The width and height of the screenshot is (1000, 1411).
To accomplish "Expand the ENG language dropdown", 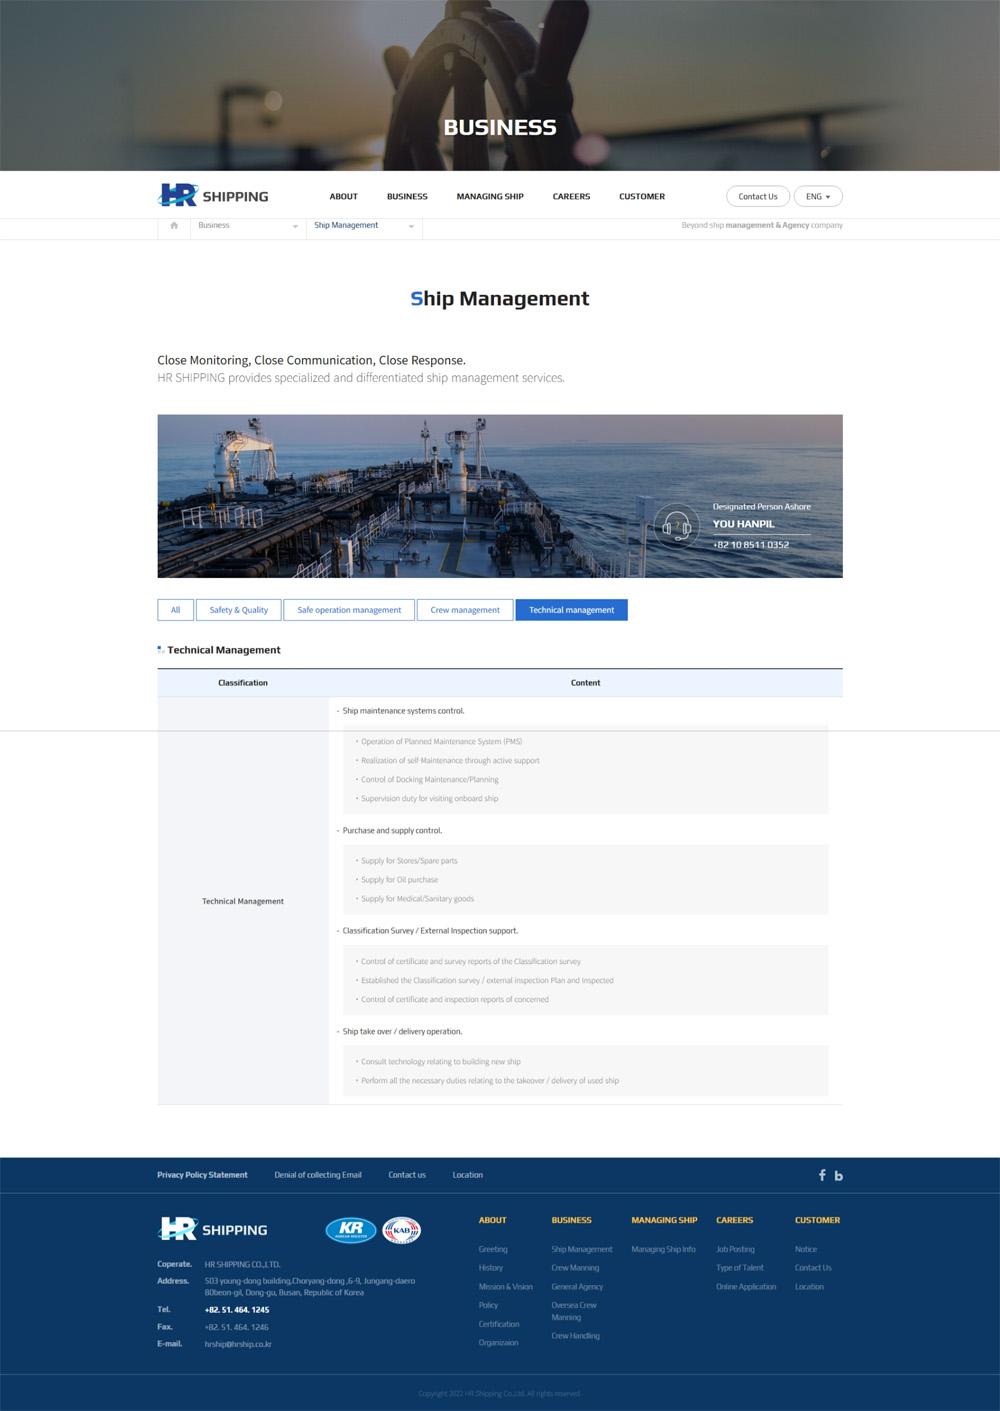I will click(817, 197).
